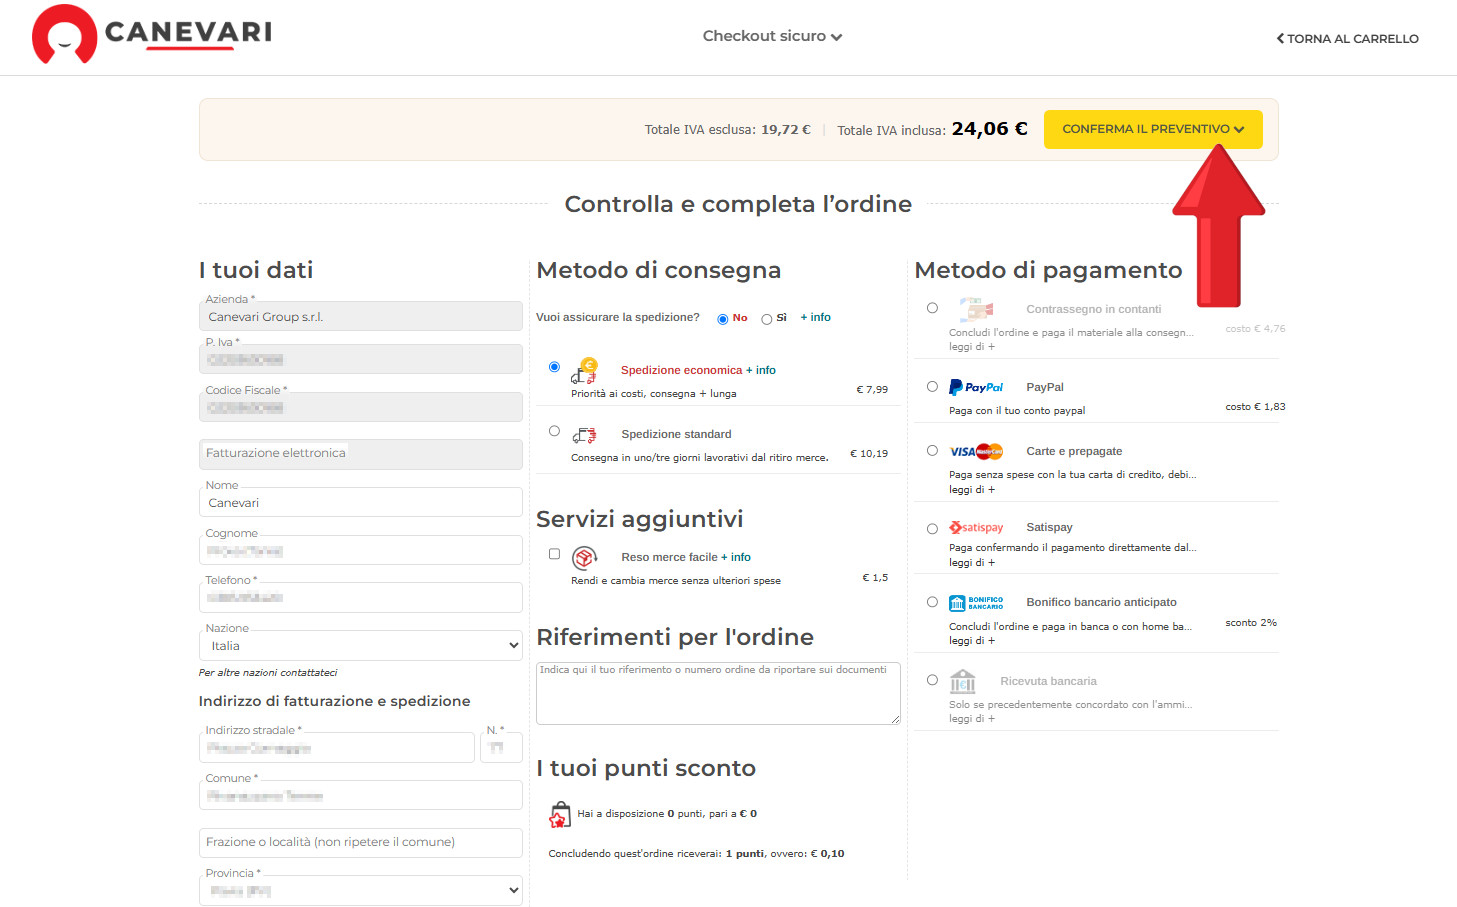Image resolution: width=1457 pixels, height=907 pixels.
Task: Click Conferma il preventivo button
Action: coord(1153,129)
